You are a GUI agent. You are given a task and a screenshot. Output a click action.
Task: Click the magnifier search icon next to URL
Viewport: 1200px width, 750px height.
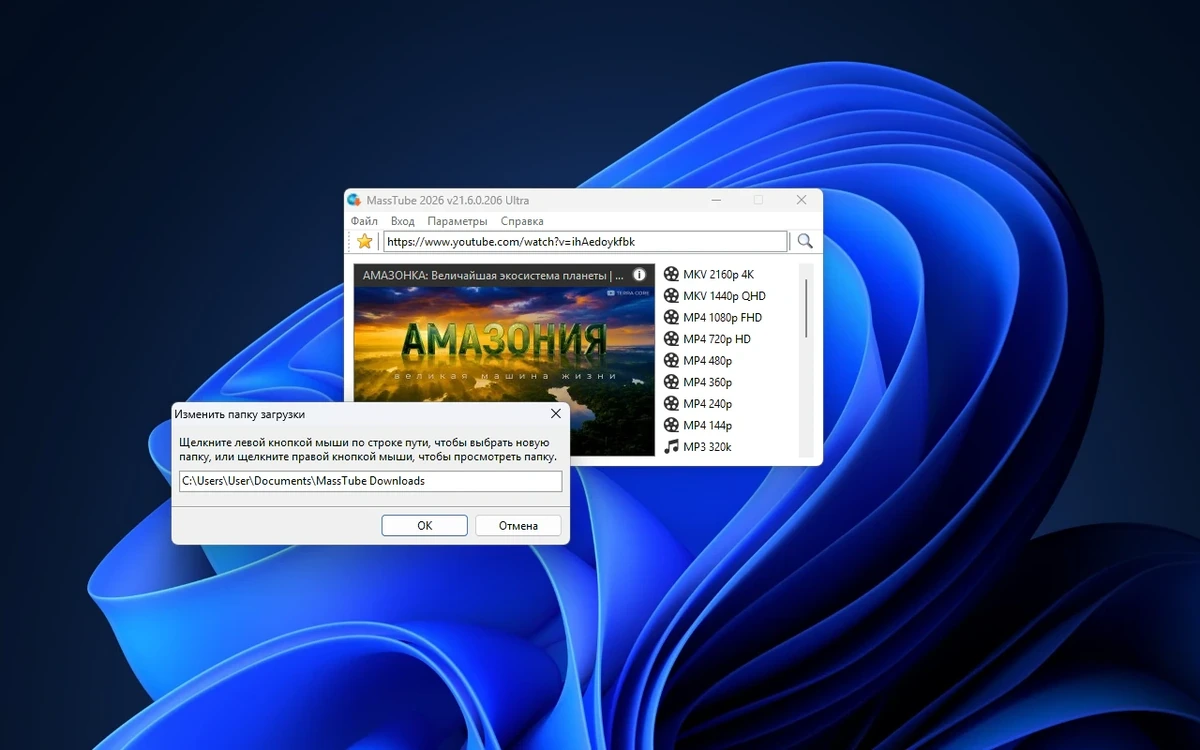[x=805, y=241]
